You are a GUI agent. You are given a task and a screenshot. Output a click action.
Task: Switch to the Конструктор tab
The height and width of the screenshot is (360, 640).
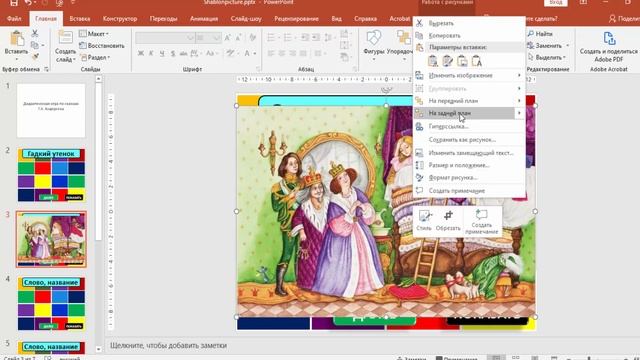(120, 19)
